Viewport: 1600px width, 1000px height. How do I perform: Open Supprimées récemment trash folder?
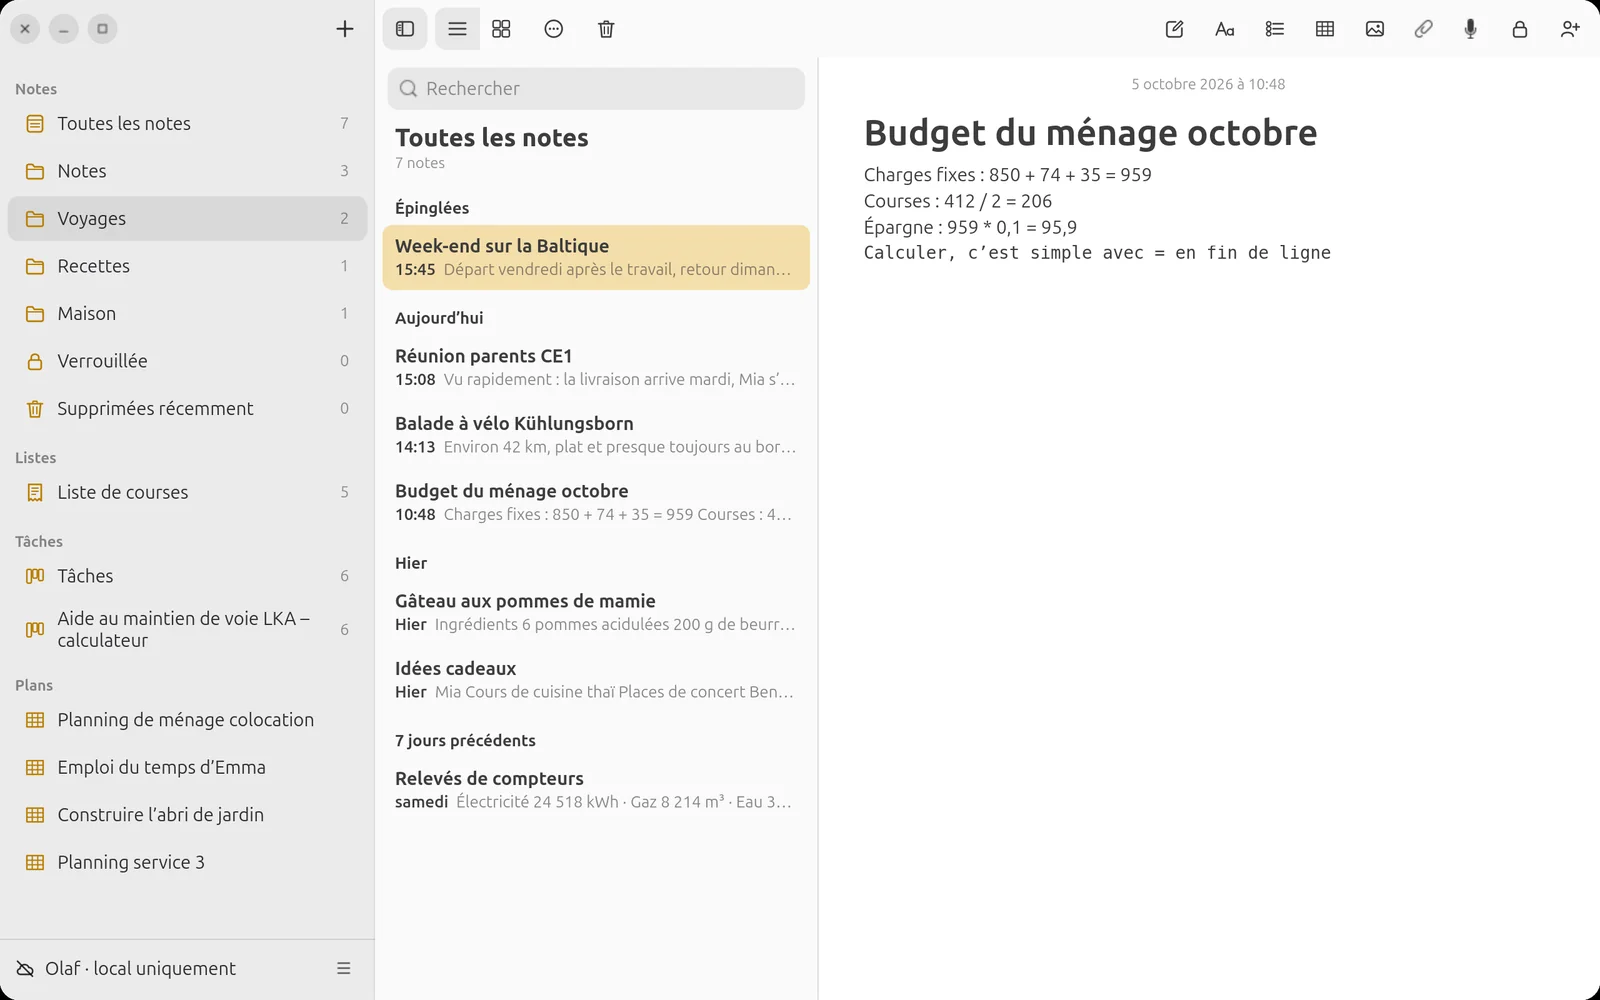tap(187, 408)
